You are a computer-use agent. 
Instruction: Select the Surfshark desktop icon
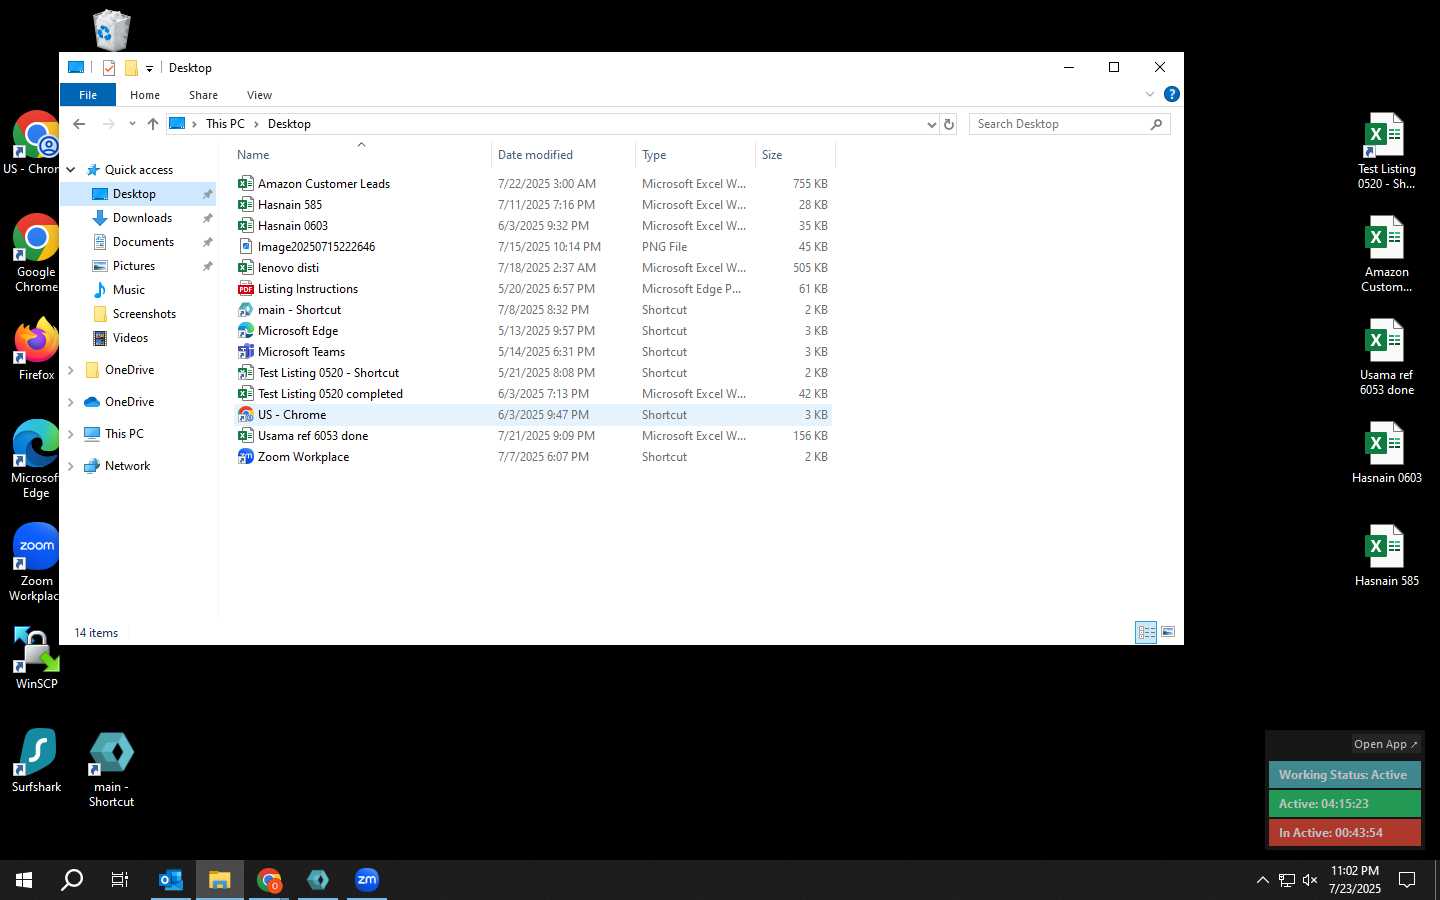pyautogui.click(x=36, y=761)
